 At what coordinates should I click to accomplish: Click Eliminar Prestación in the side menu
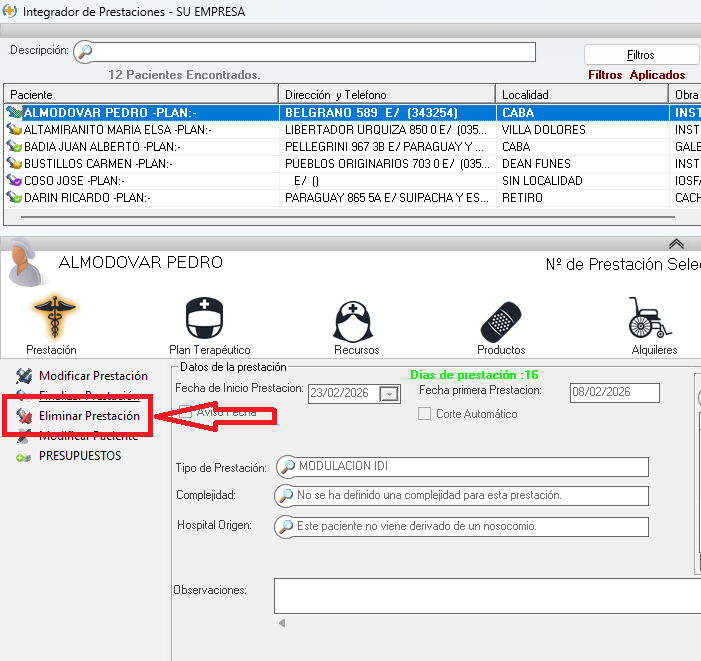tap(88, 415)
